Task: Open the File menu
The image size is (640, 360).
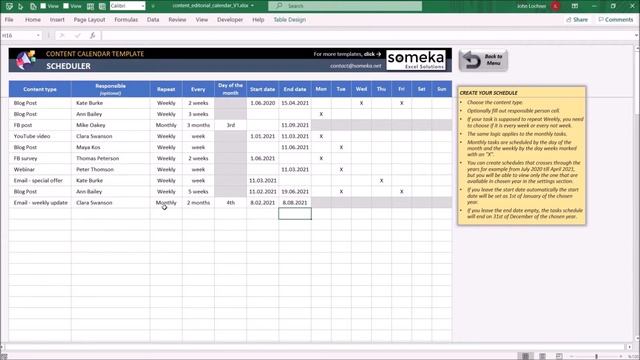Action: (9, 20)
